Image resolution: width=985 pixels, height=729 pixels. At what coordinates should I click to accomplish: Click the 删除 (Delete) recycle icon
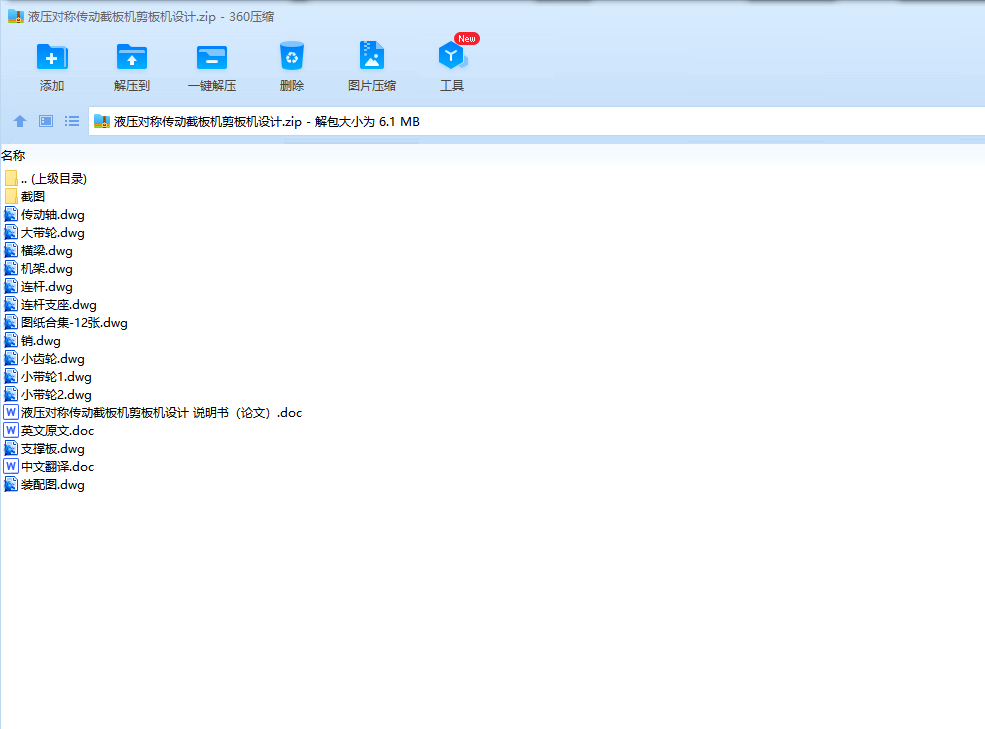click(291, 57)
